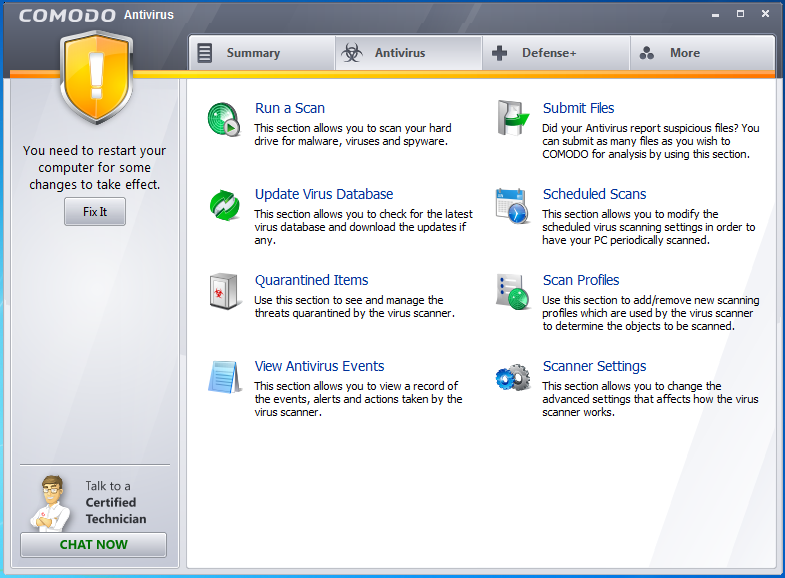Minimize the COMODO Antivirus window
This screenshot has height=578, width=785.
[x=715, y=15]
